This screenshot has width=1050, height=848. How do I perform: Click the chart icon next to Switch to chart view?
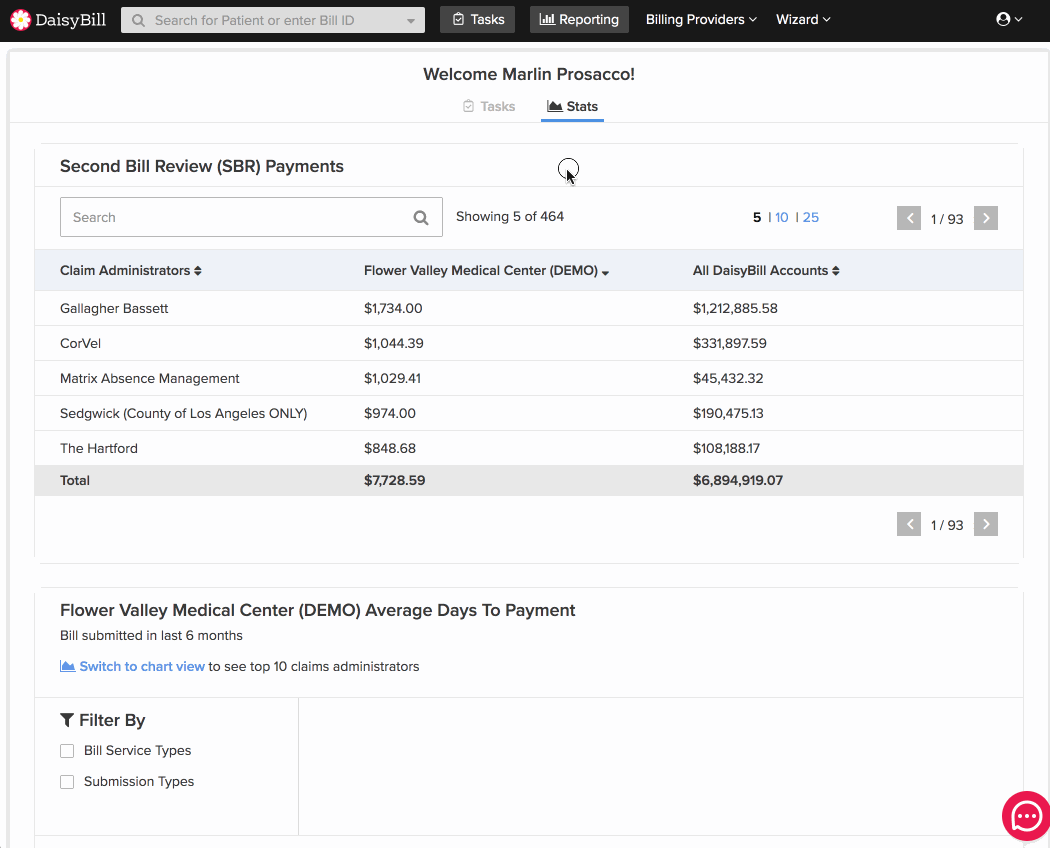click(x=67, y=666)
